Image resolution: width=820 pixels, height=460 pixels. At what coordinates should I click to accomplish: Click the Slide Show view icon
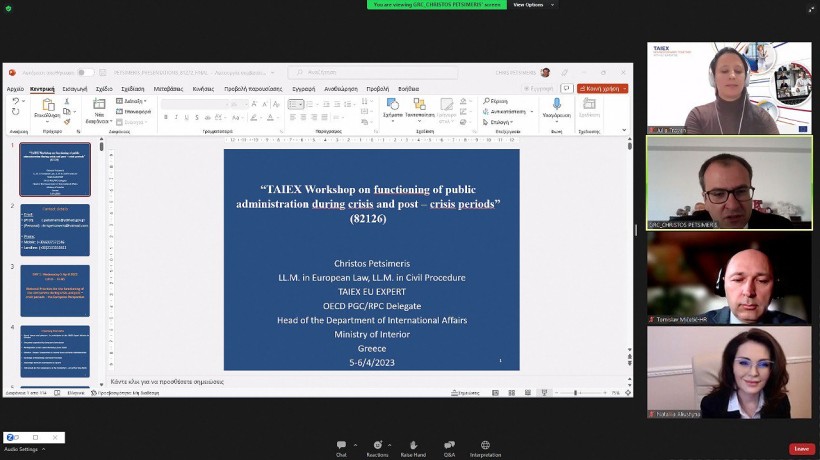point(544,393)
